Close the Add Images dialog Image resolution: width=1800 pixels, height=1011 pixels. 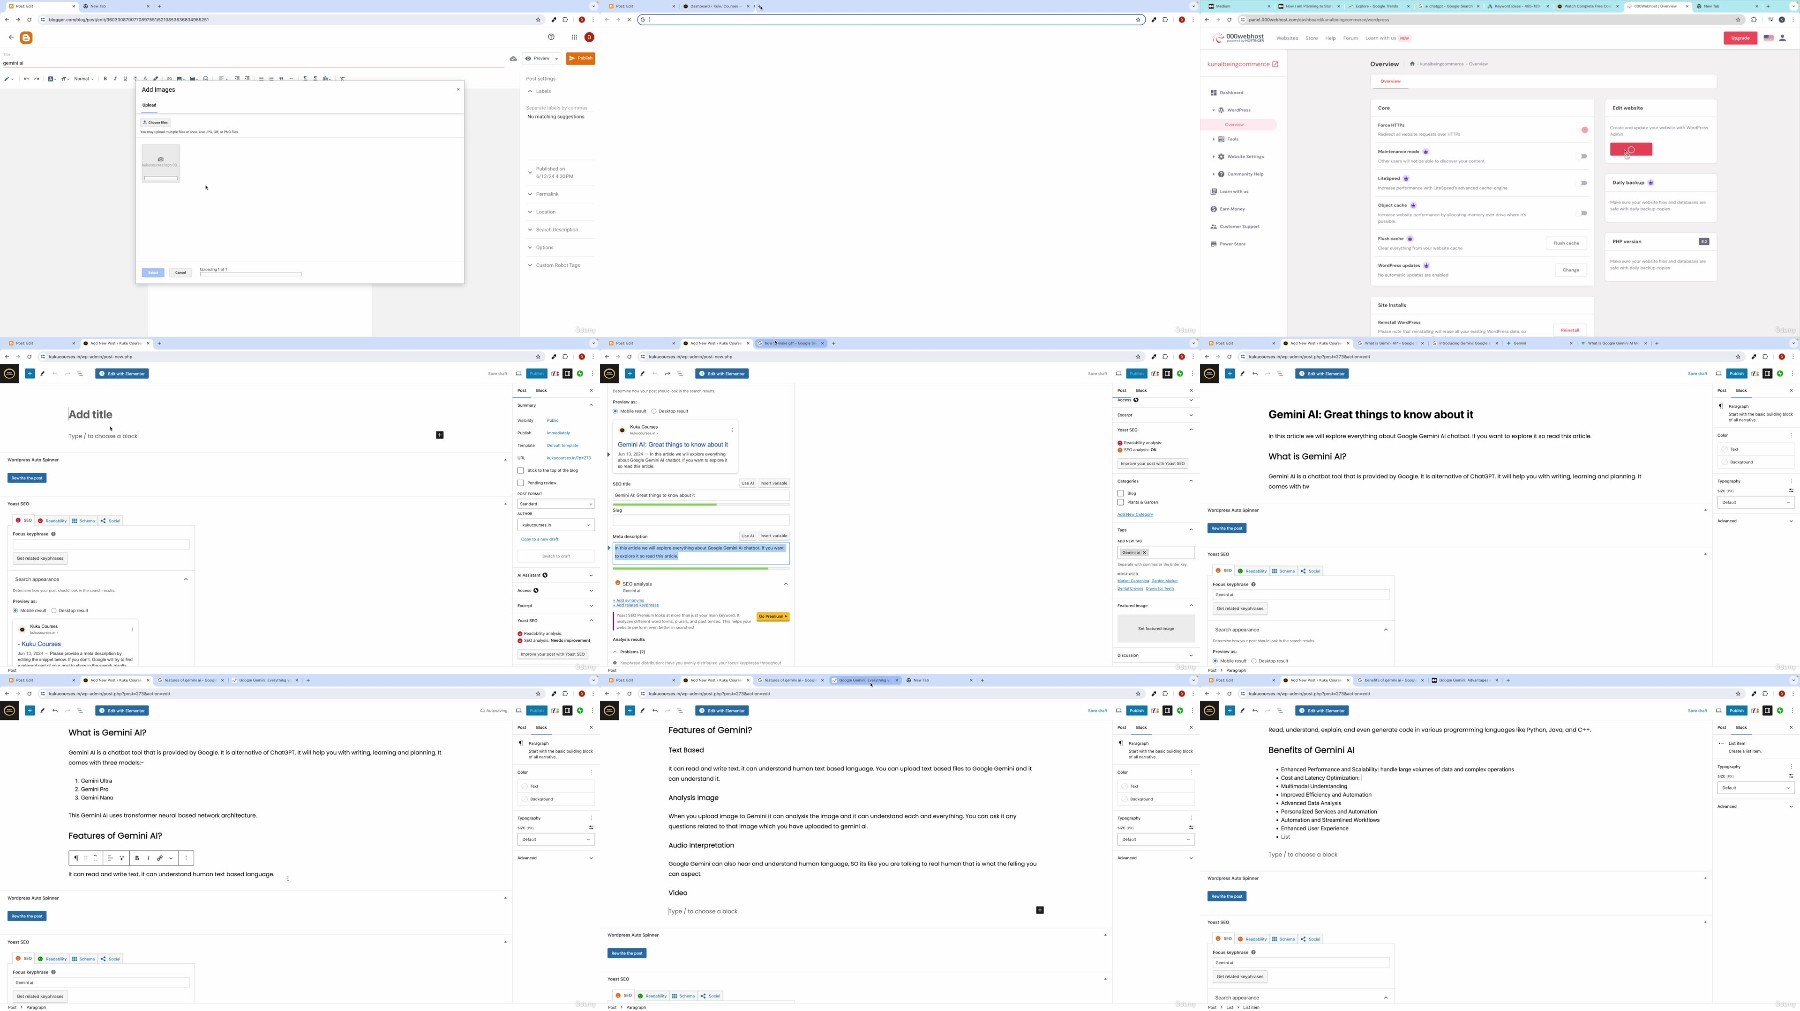(x=458, y=89)
